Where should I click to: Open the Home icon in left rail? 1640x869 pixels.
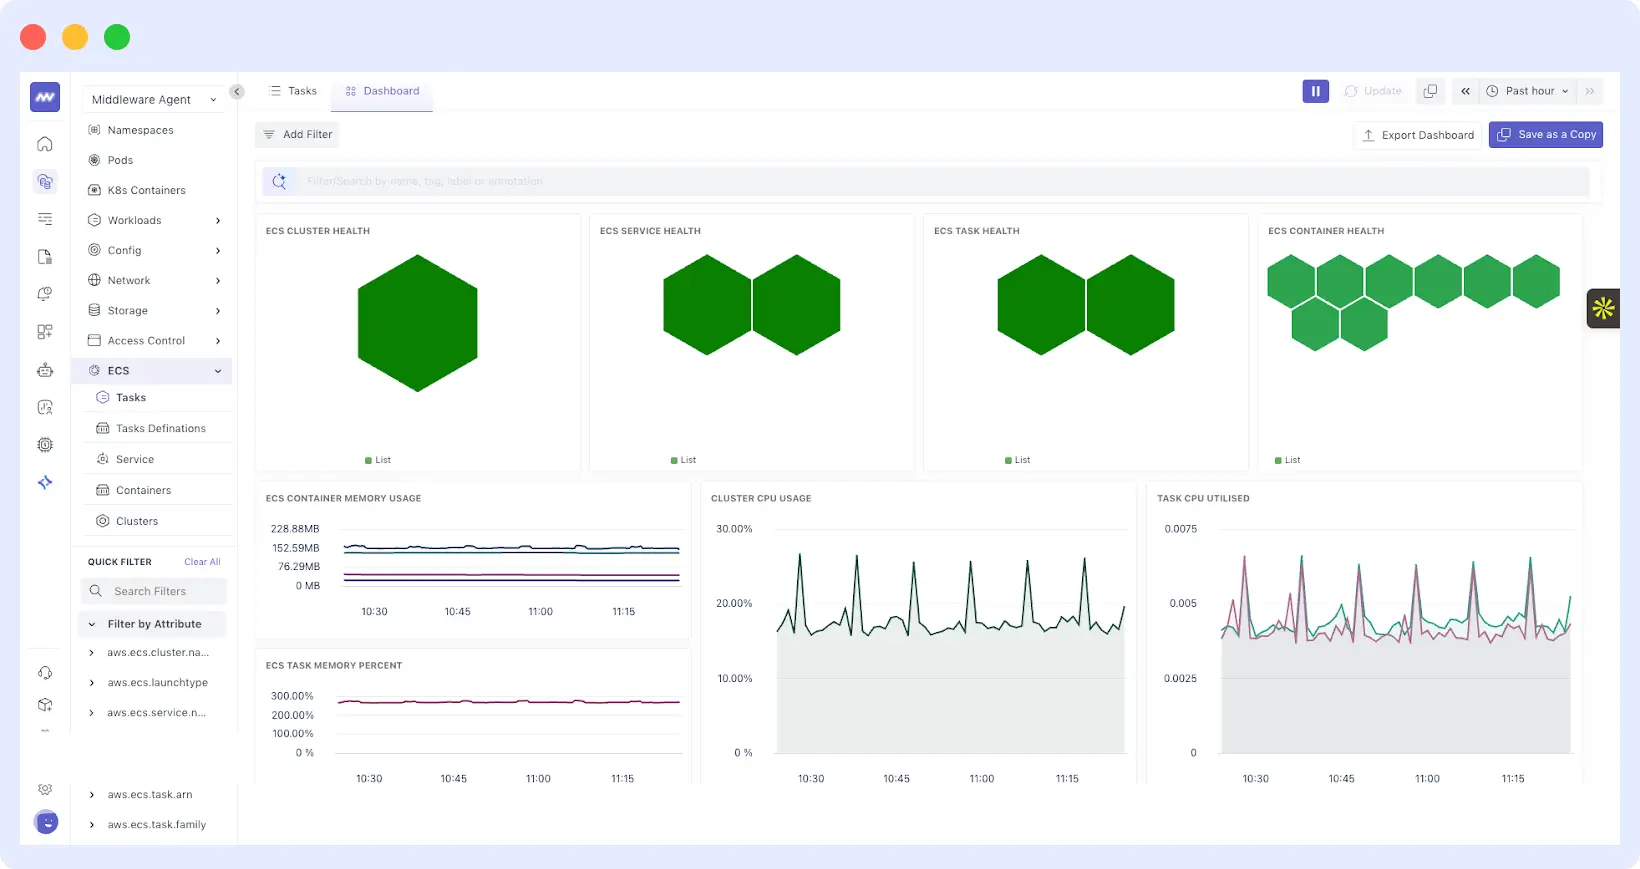point(45,144)
